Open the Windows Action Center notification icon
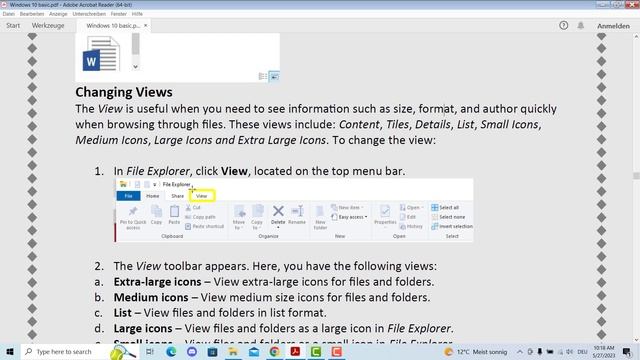The width and height of the screenshot is (640, 360). [627, 351]
